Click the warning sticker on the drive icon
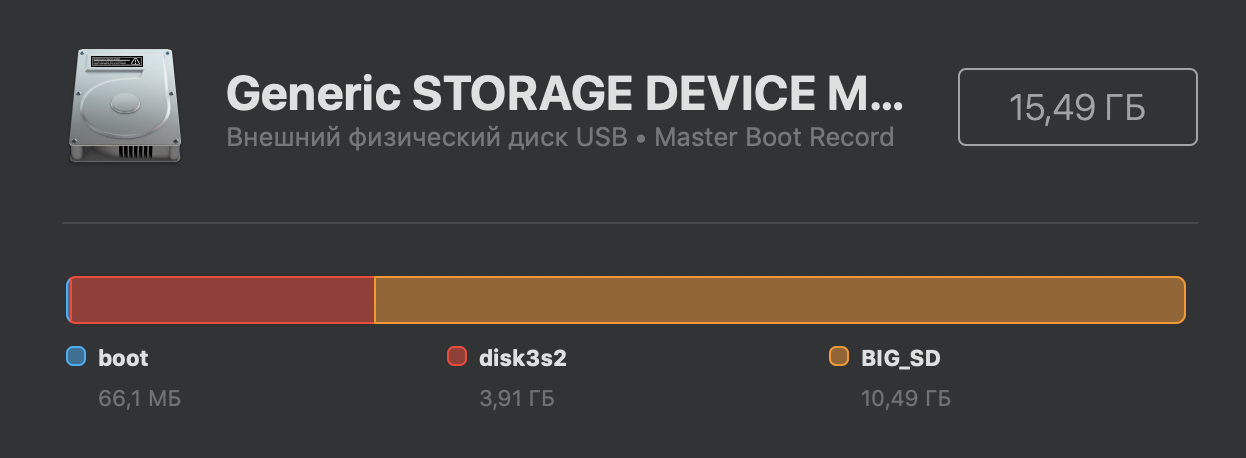 tap(117, 62)
